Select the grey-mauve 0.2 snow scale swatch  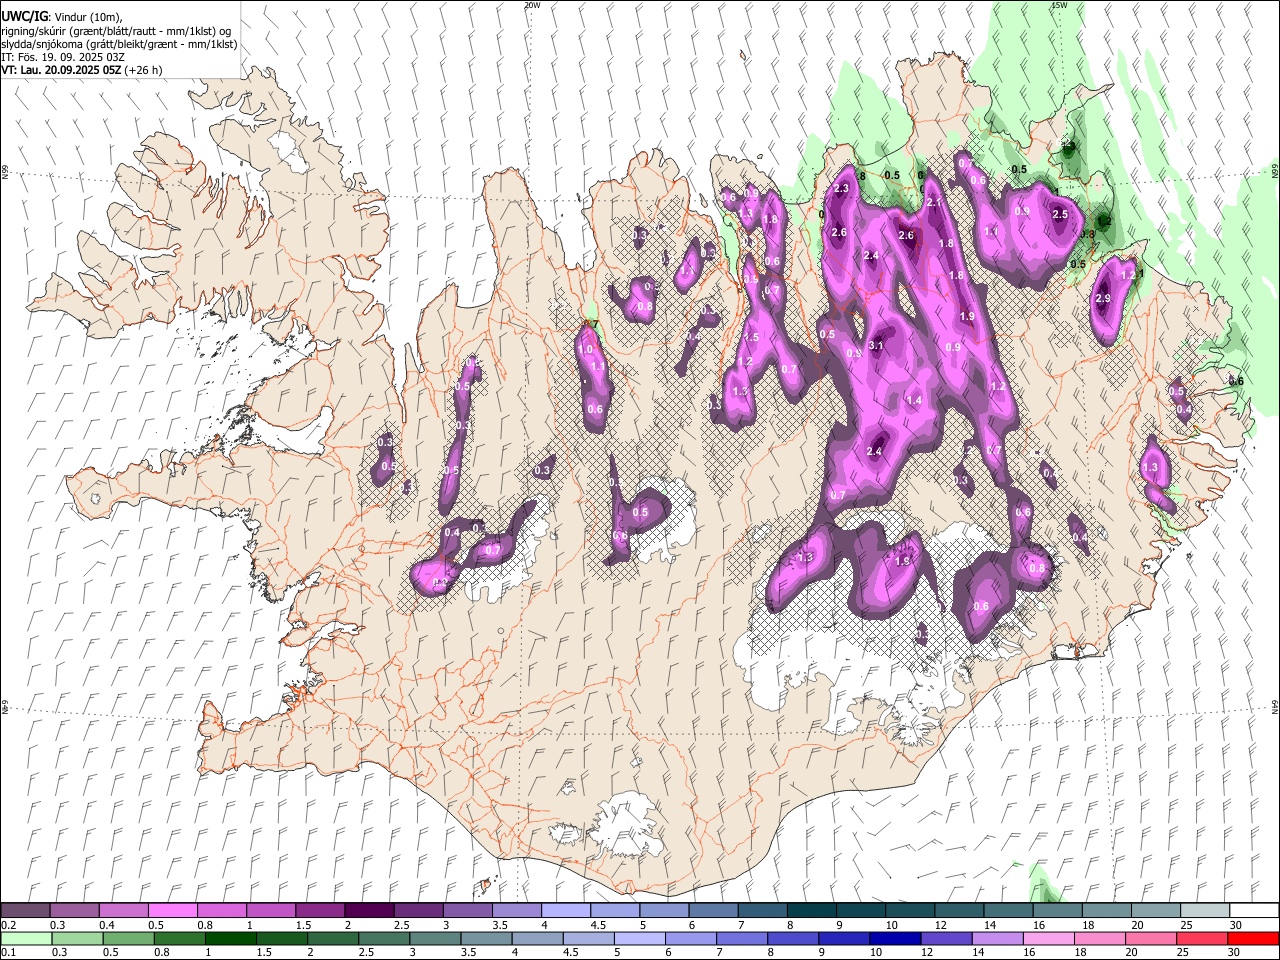tap(25, 911)
